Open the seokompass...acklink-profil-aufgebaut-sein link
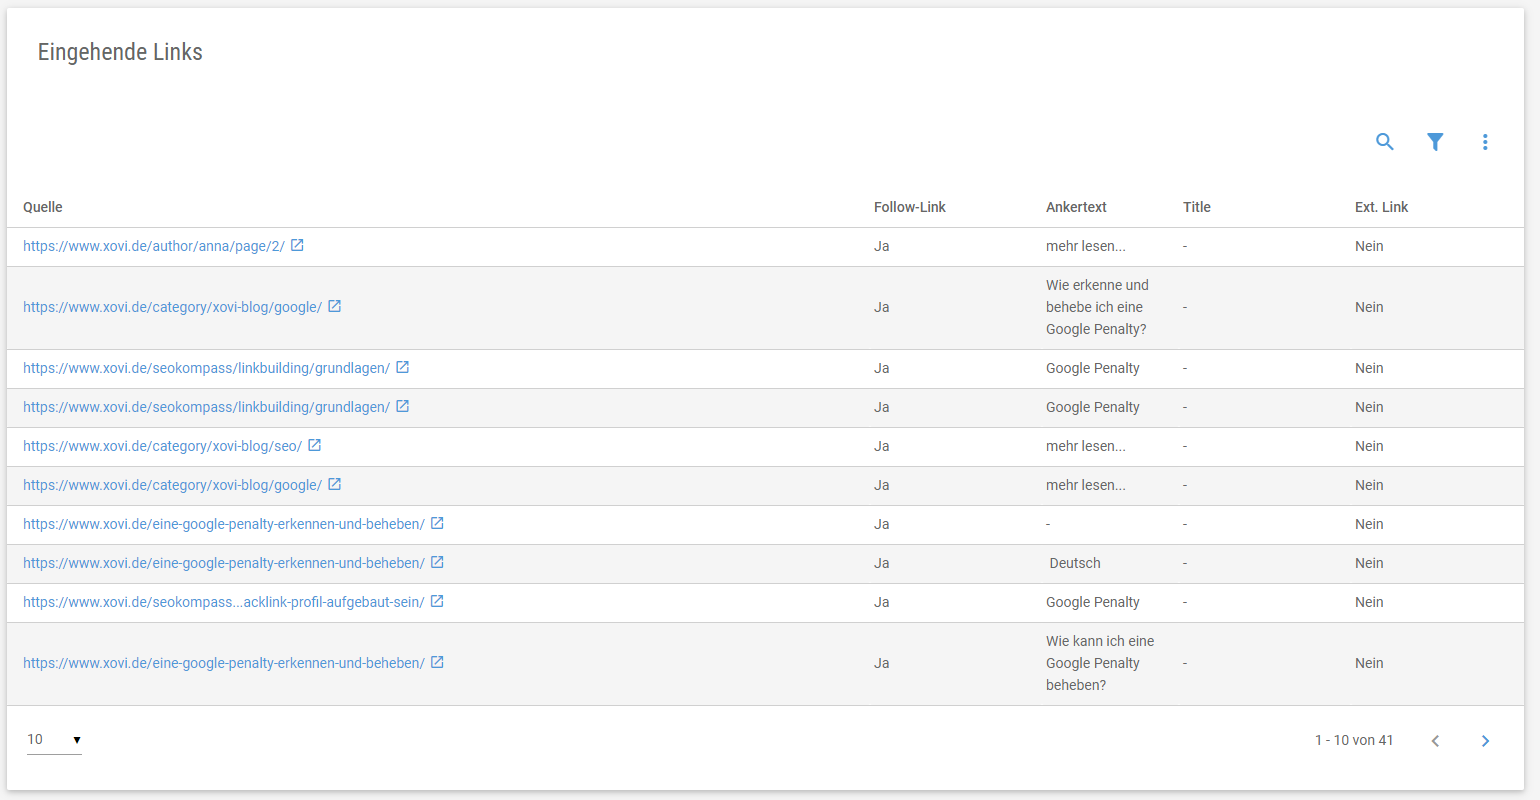This screenshot has width=1540, height=800. coord(224,602)
